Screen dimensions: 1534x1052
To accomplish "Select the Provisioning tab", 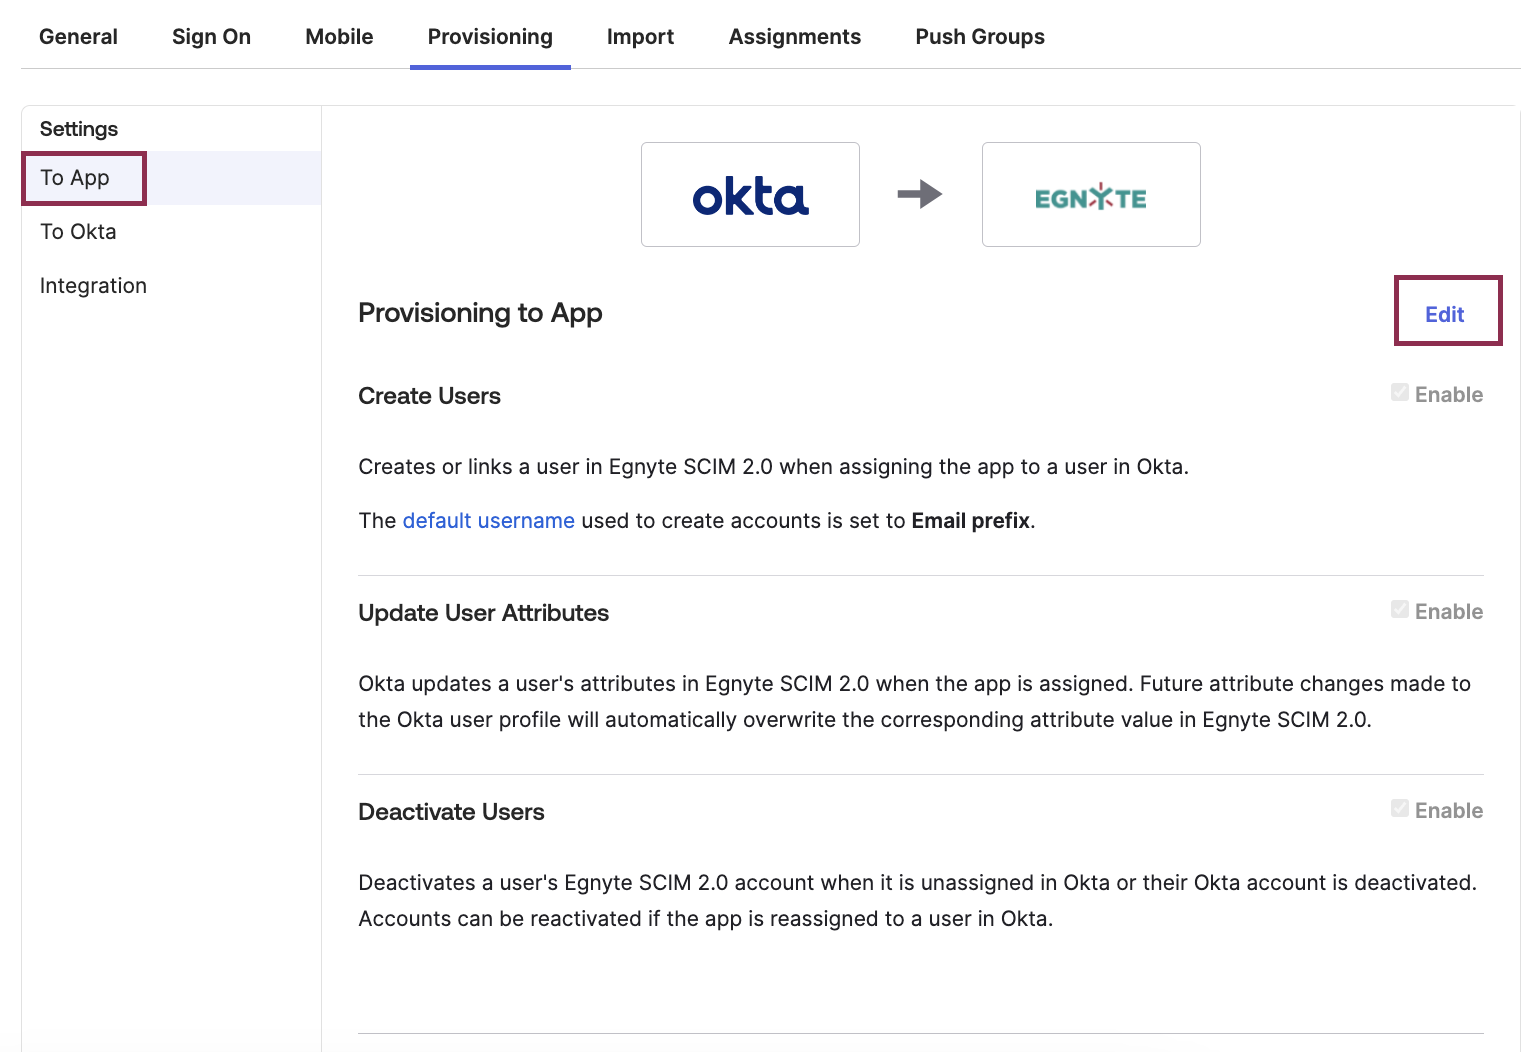I will pyautogui.click(x=489, y=36).
